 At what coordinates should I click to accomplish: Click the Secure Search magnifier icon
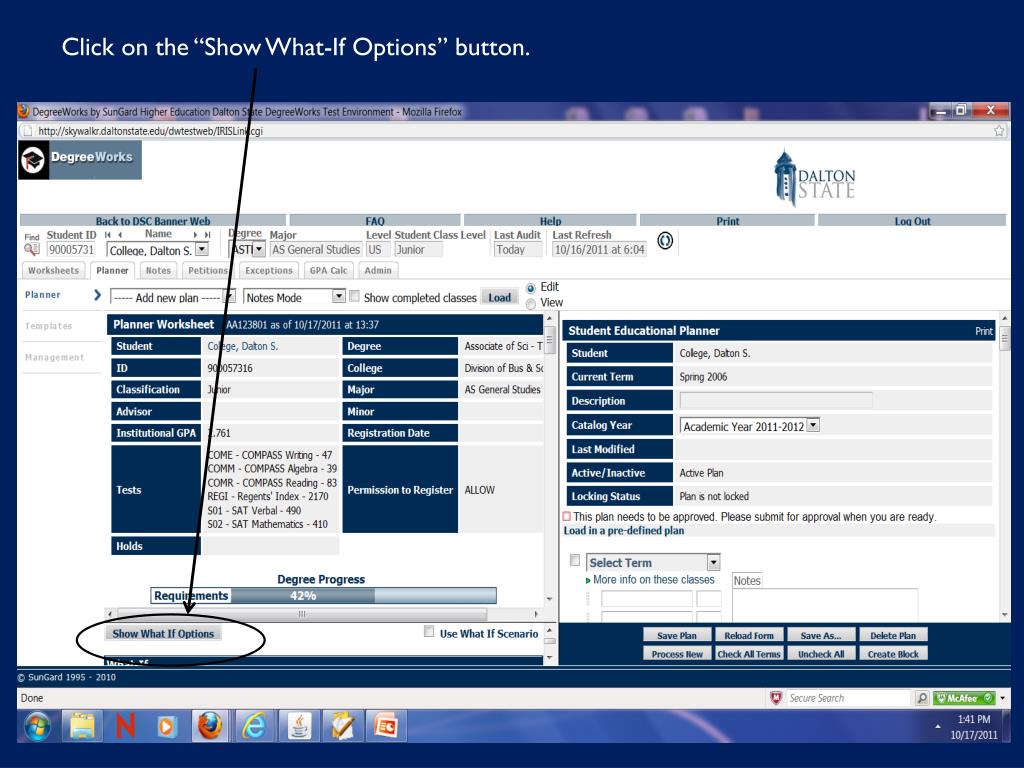[922, 698]
